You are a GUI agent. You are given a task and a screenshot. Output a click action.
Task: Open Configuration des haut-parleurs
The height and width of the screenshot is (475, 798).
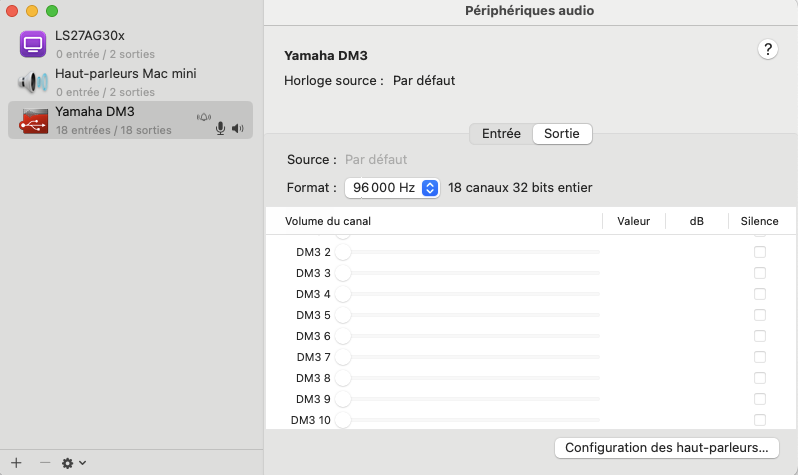pyautogui.click(x=666, y=447)
